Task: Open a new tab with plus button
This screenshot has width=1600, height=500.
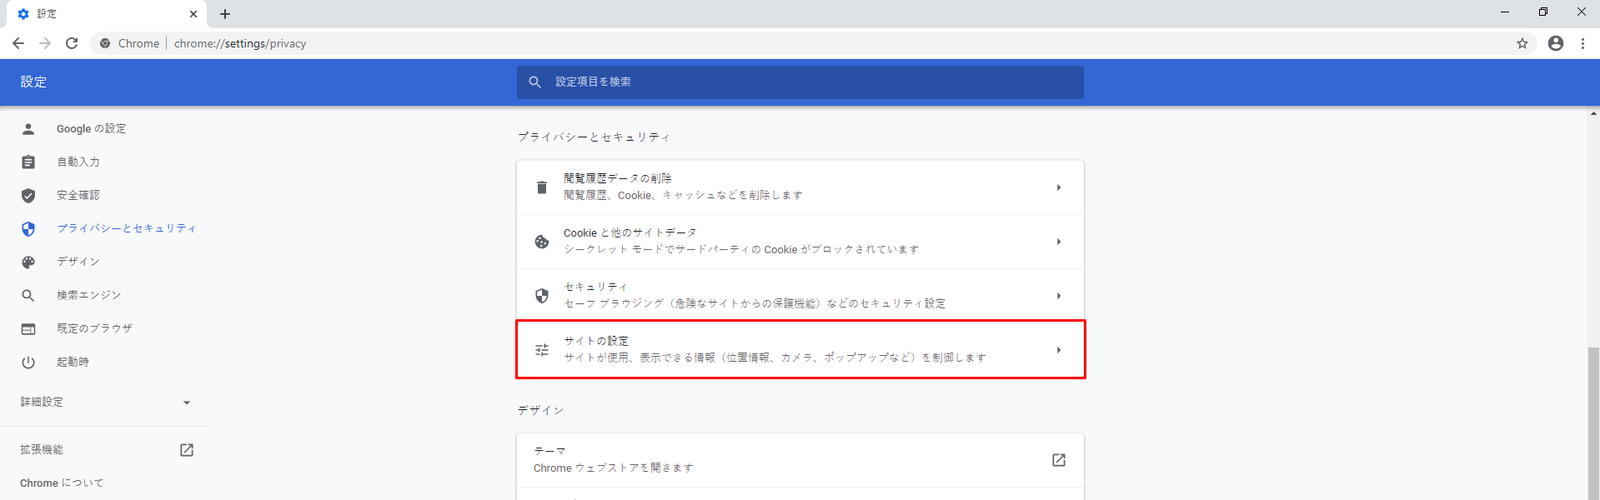Action: coord(225,14)
